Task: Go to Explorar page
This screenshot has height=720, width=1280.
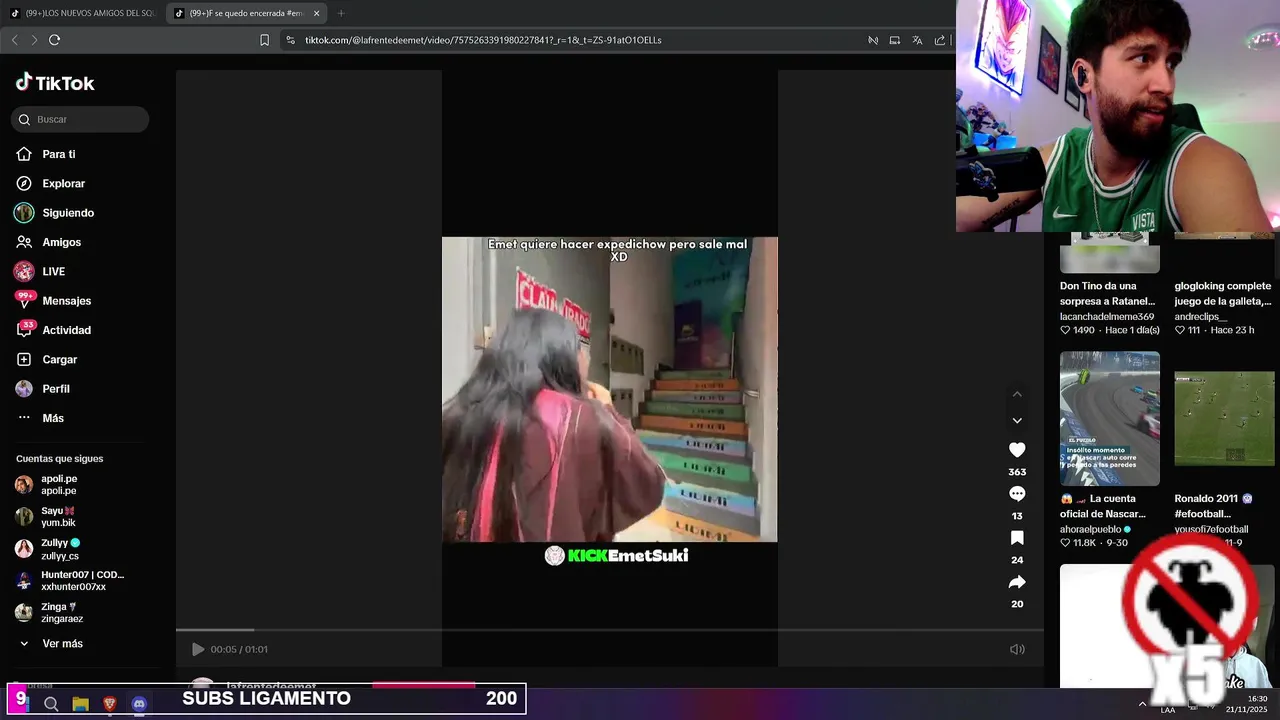Action: [x=63, y=183]
